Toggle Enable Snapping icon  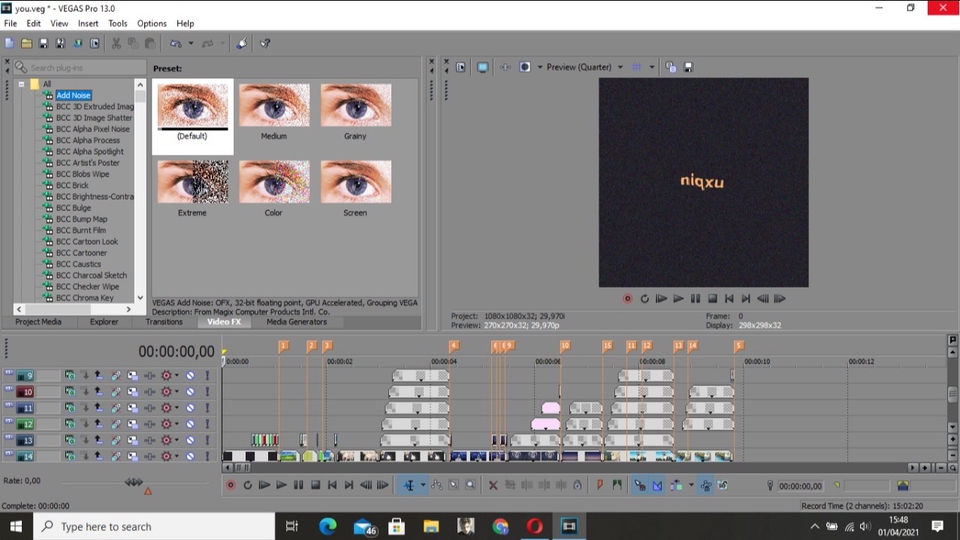(x=640, y=486)
